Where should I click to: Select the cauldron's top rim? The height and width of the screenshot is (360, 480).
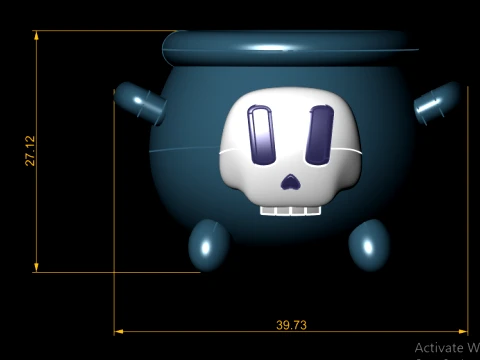(290, 48)
